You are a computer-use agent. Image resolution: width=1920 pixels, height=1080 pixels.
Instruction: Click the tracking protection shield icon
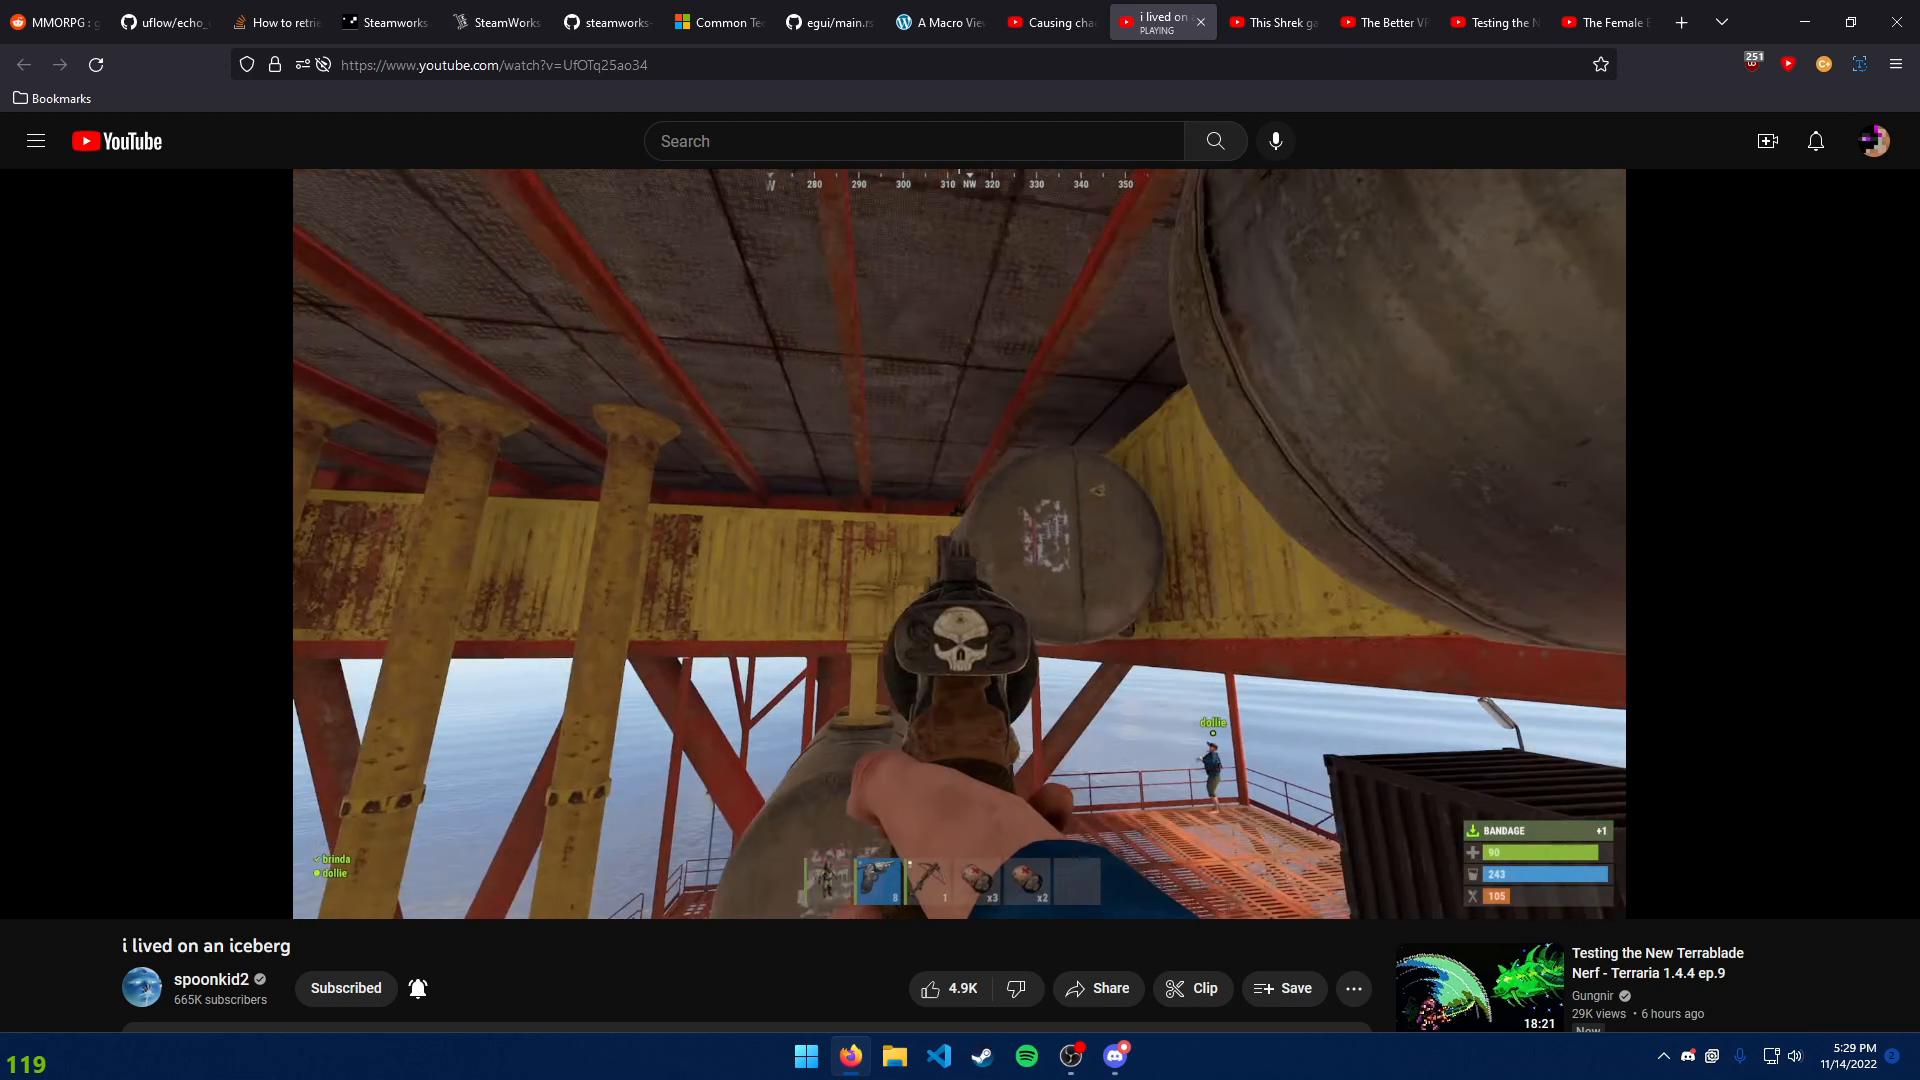247,65
